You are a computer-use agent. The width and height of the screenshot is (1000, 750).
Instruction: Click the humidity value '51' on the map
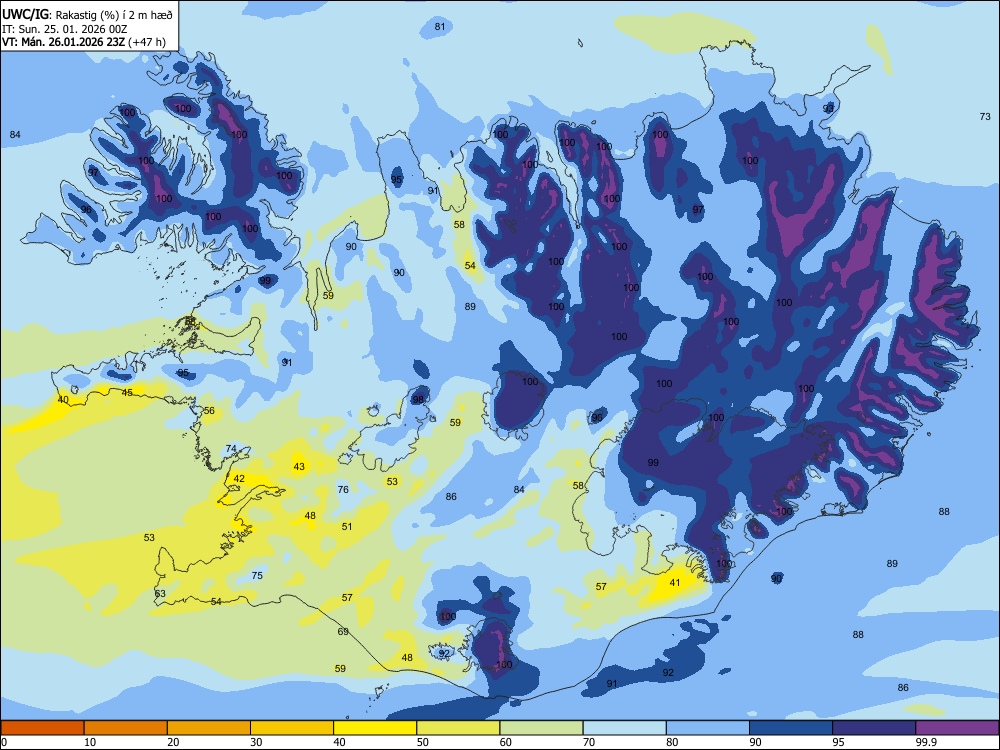pyautogui.click(x=347, y=526)
